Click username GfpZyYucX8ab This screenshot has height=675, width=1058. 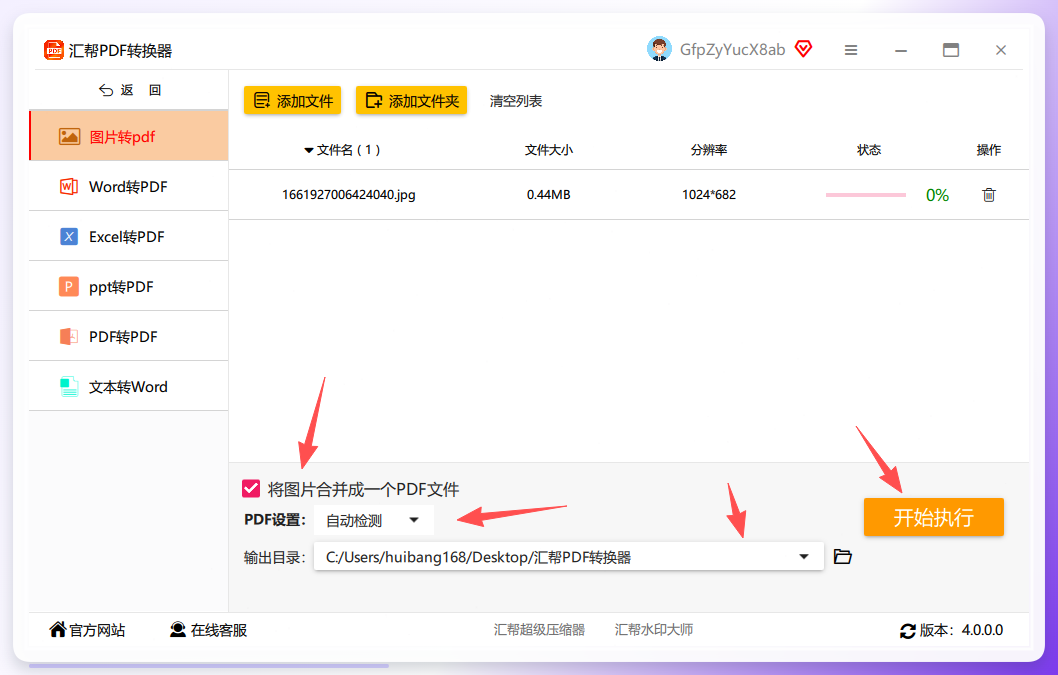coord(732,50)
